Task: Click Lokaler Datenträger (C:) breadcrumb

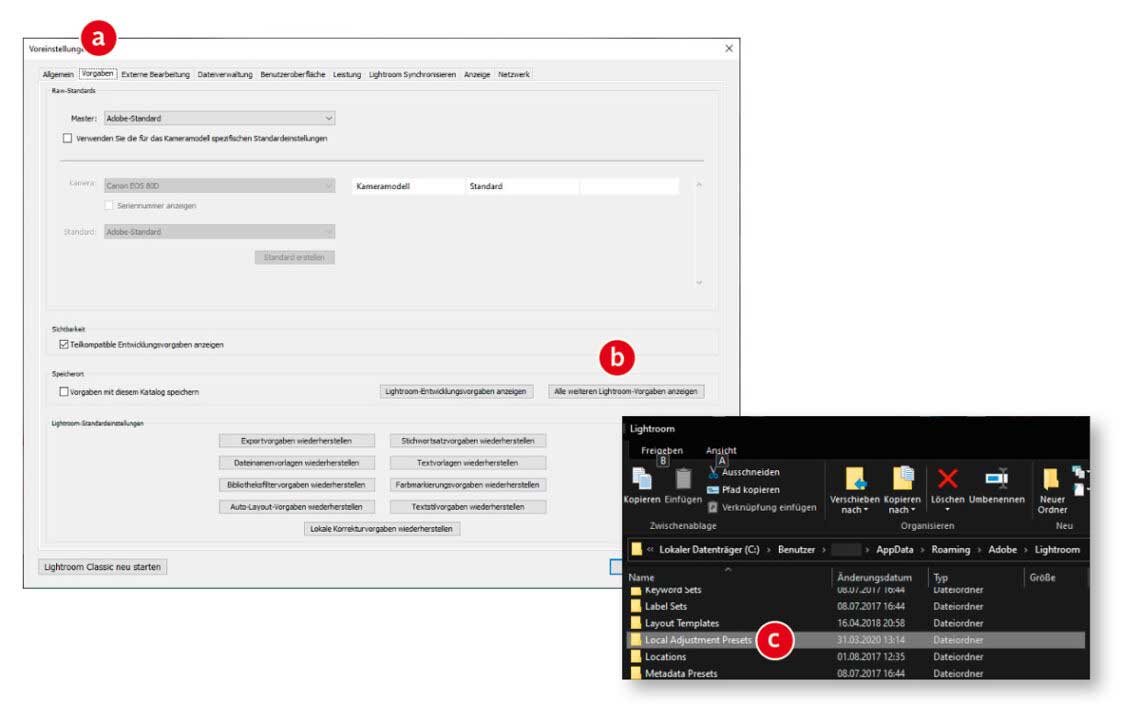Action: coord(709,550)
